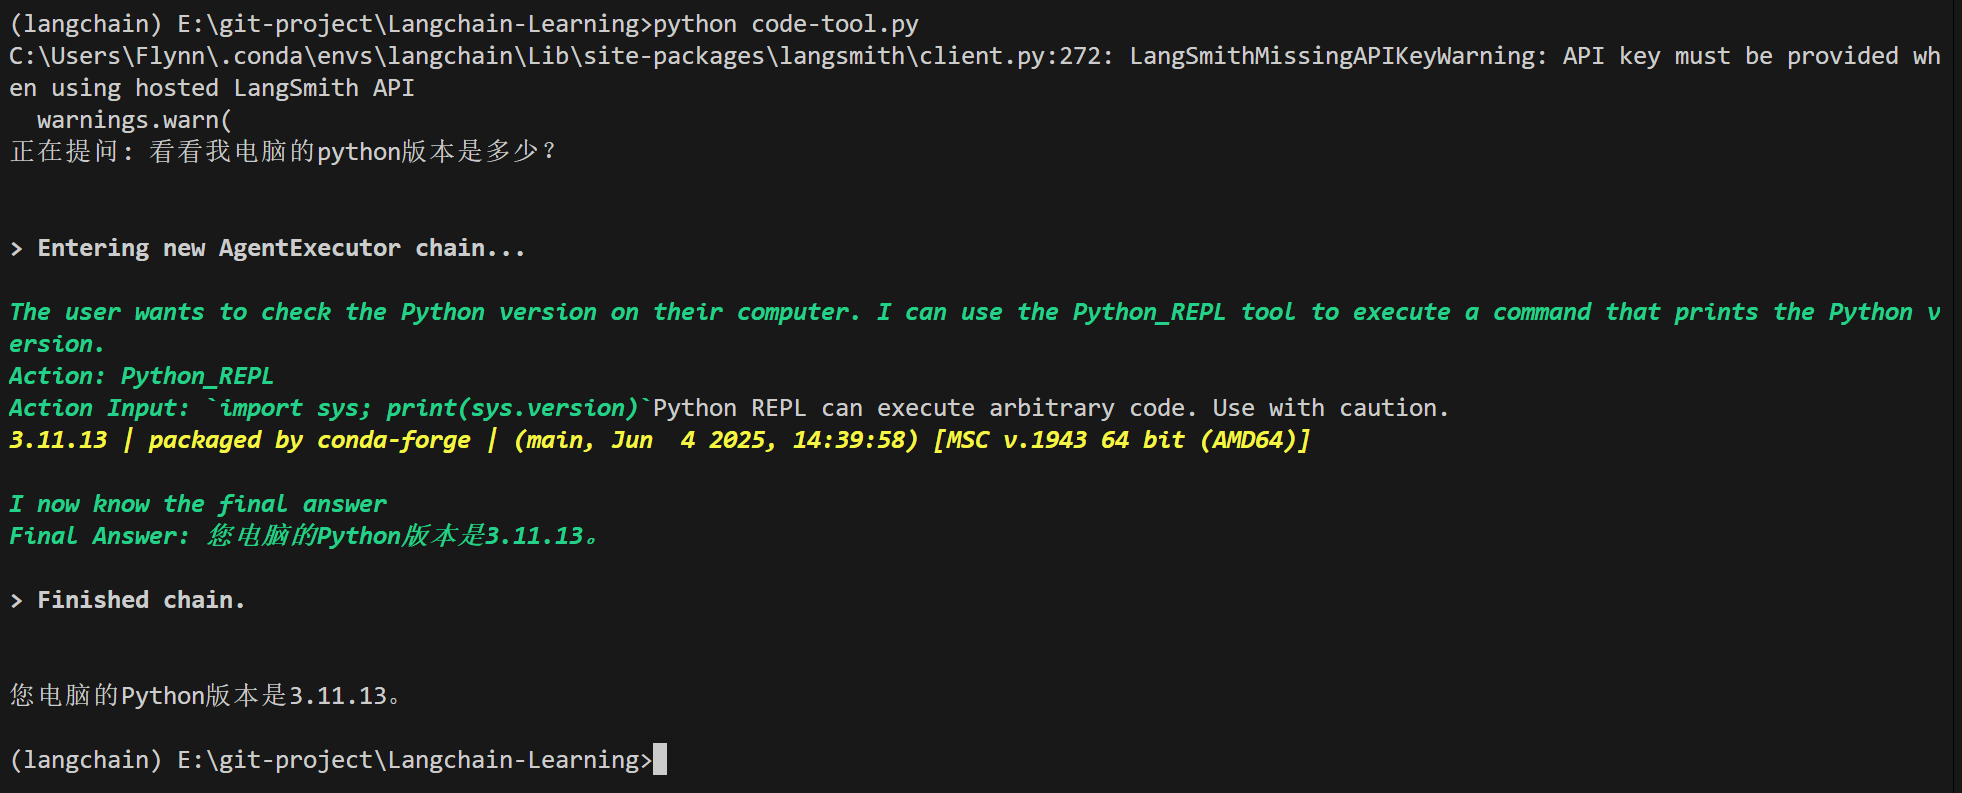The width and height of the screenshot is (1962, 793).
Task: Click the 'Finished chain.' line
Action: pyautogui.click(x=127, y=600)
